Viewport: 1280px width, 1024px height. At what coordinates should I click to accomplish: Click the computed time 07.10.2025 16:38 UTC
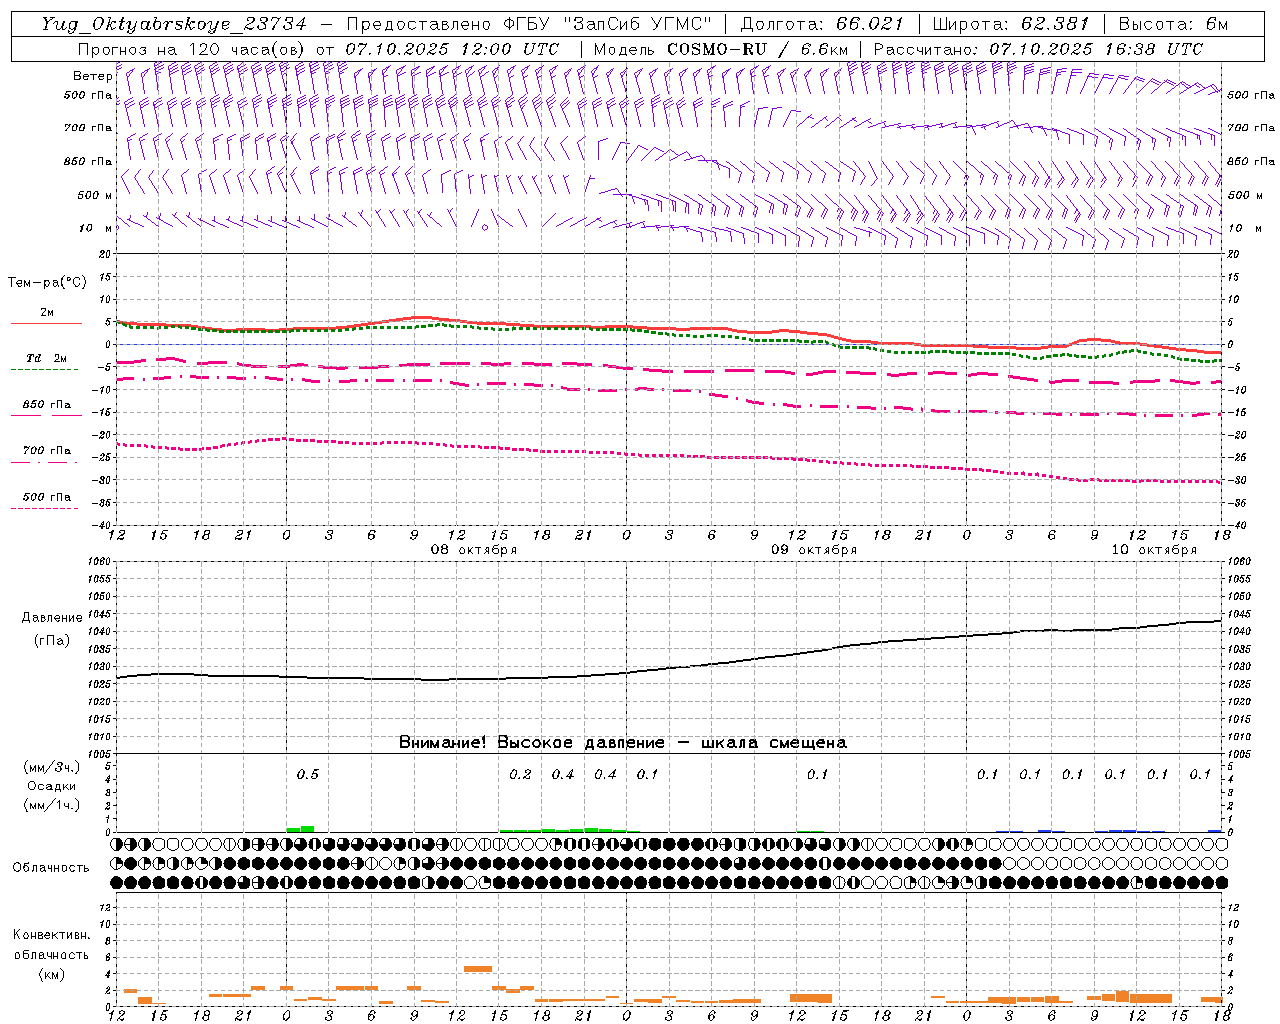[x=1096, y=49]
